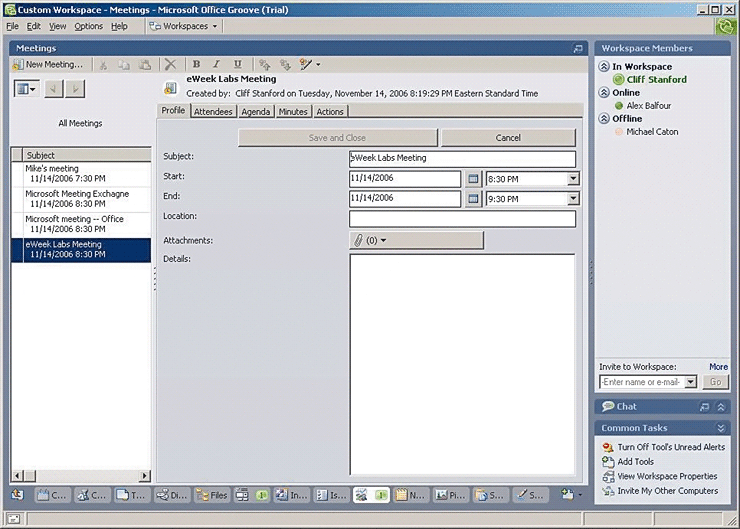The height and width of the screenshot is (529, 740).
Task: Collapse the Online members group
Action: (x=604, y=92)
